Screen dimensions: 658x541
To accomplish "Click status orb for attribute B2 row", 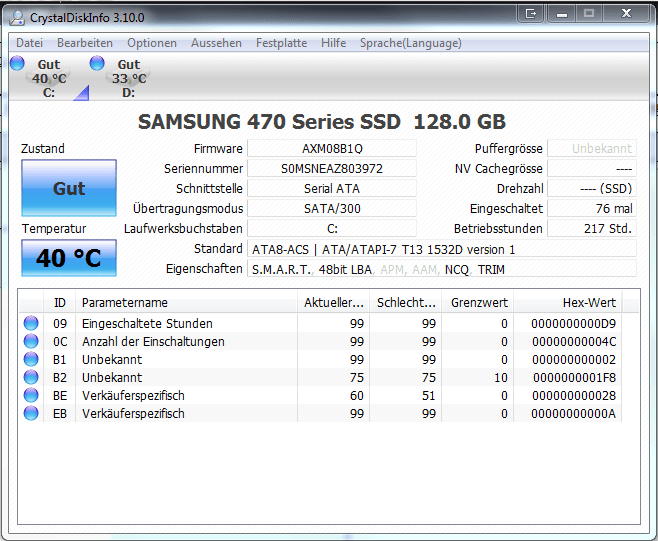I will click(x=31, y=377).
